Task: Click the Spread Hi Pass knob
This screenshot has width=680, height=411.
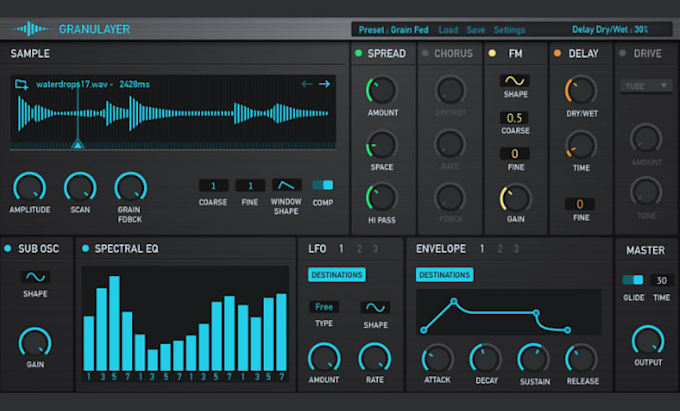Action: (382, 198)
